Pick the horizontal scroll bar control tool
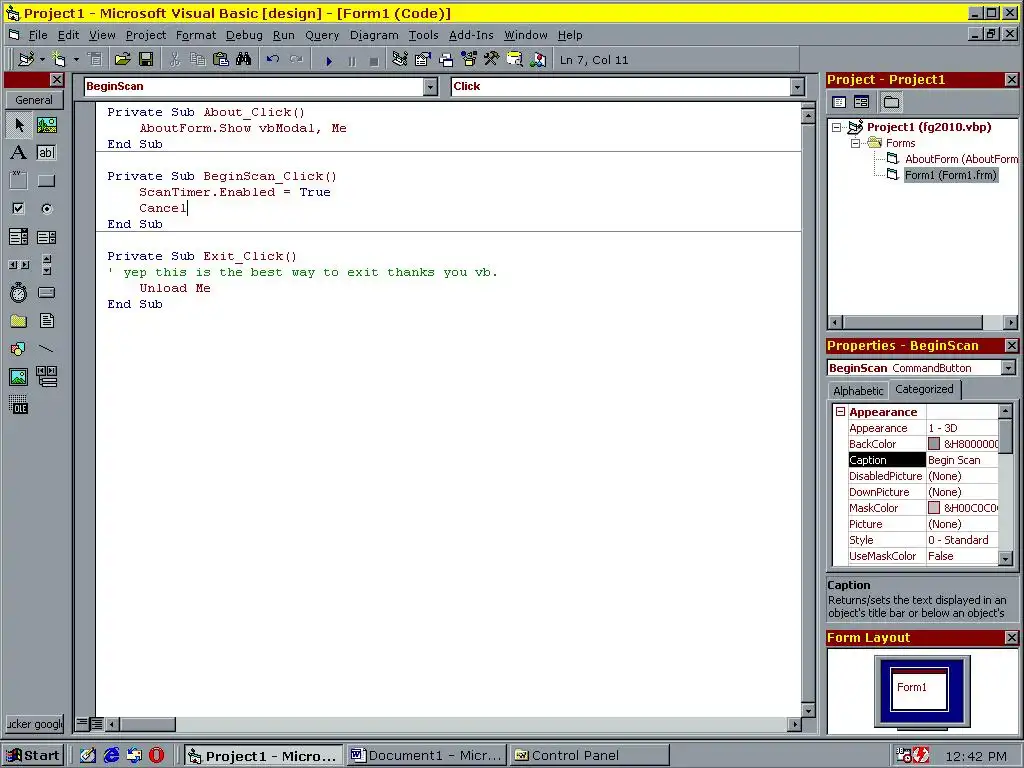 19,265
